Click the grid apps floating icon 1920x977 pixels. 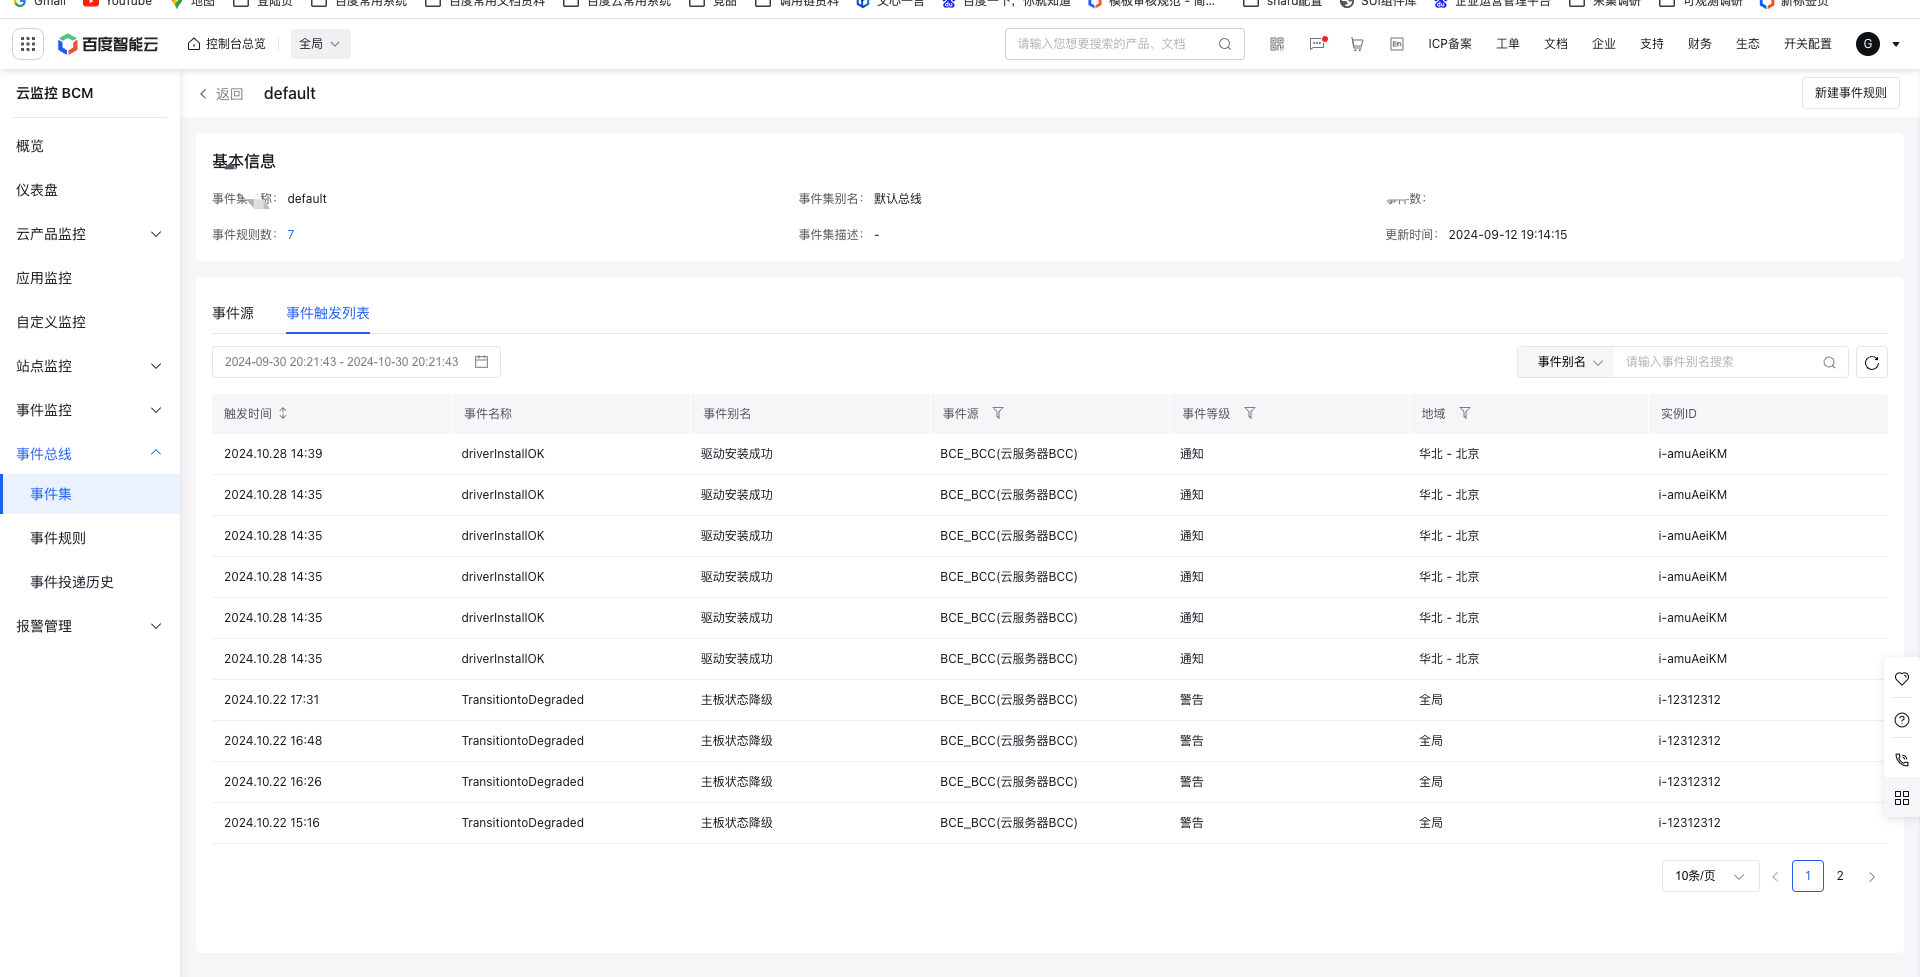coord(1902,798)
